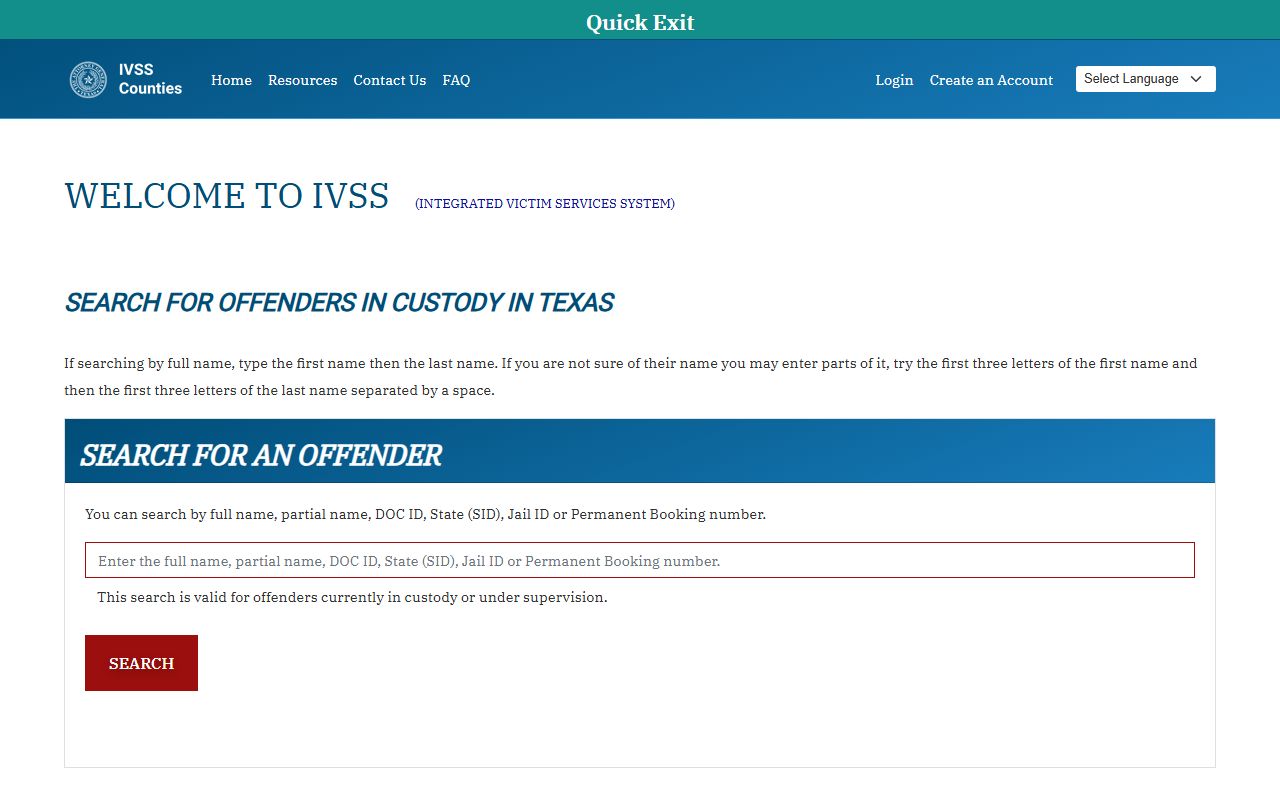Click the '(INTEGRATED VICTIM SERVICES SYSTEM)' text
This screenshot has width=1280, height=800.
(x=545, y=204)
